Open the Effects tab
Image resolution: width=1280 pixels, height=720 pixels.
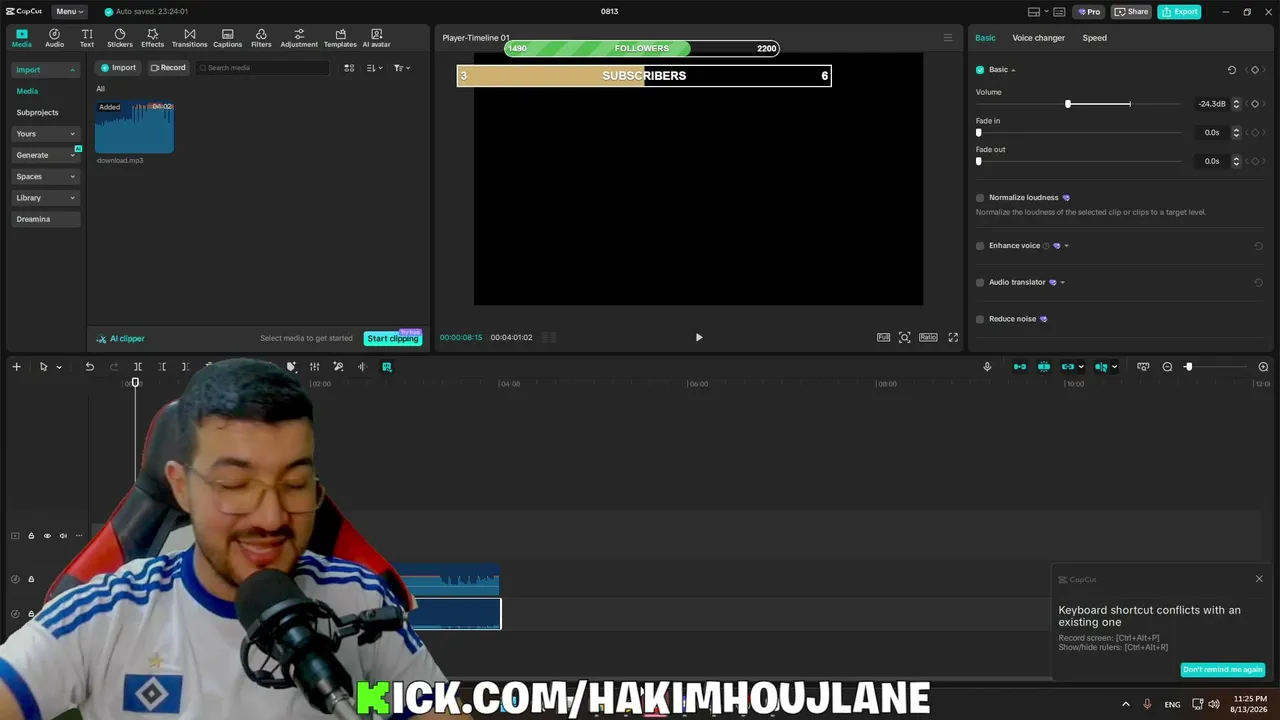pyautogui.click(x=152, y=38)
